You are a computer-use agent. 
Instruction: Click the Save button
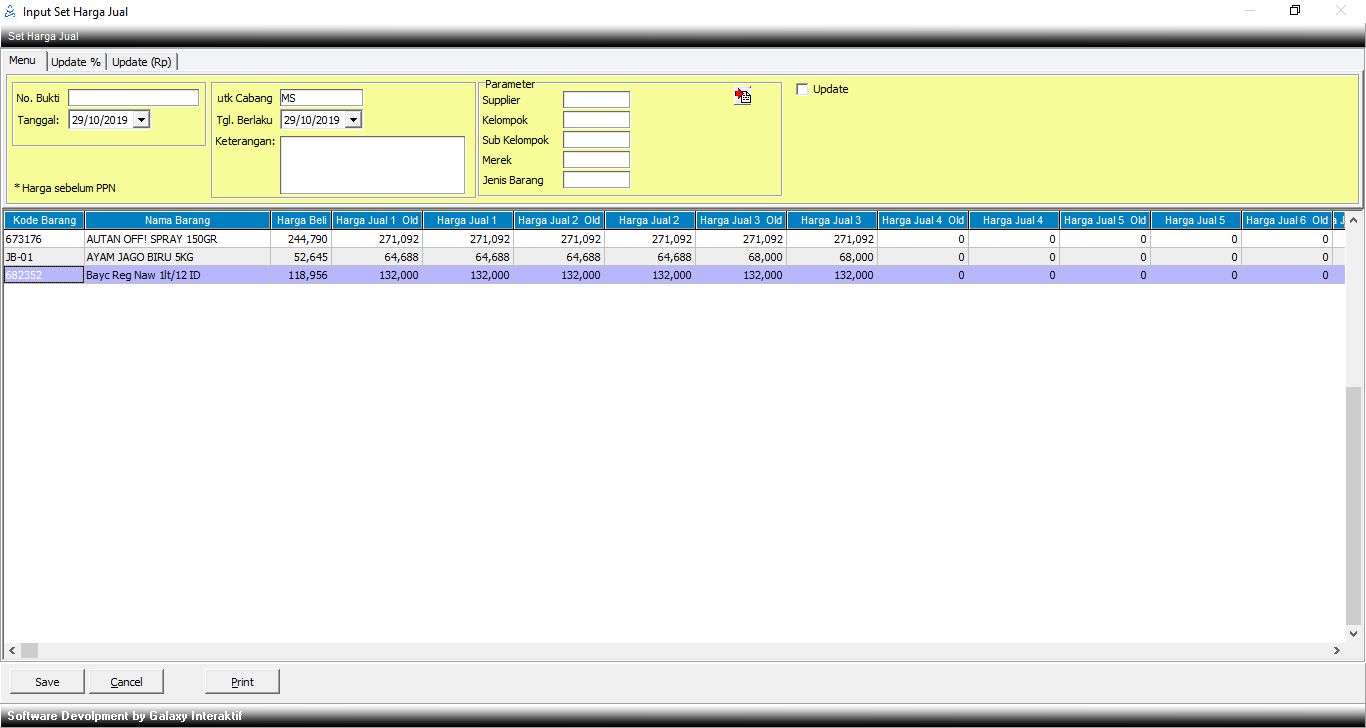(47, 682)
